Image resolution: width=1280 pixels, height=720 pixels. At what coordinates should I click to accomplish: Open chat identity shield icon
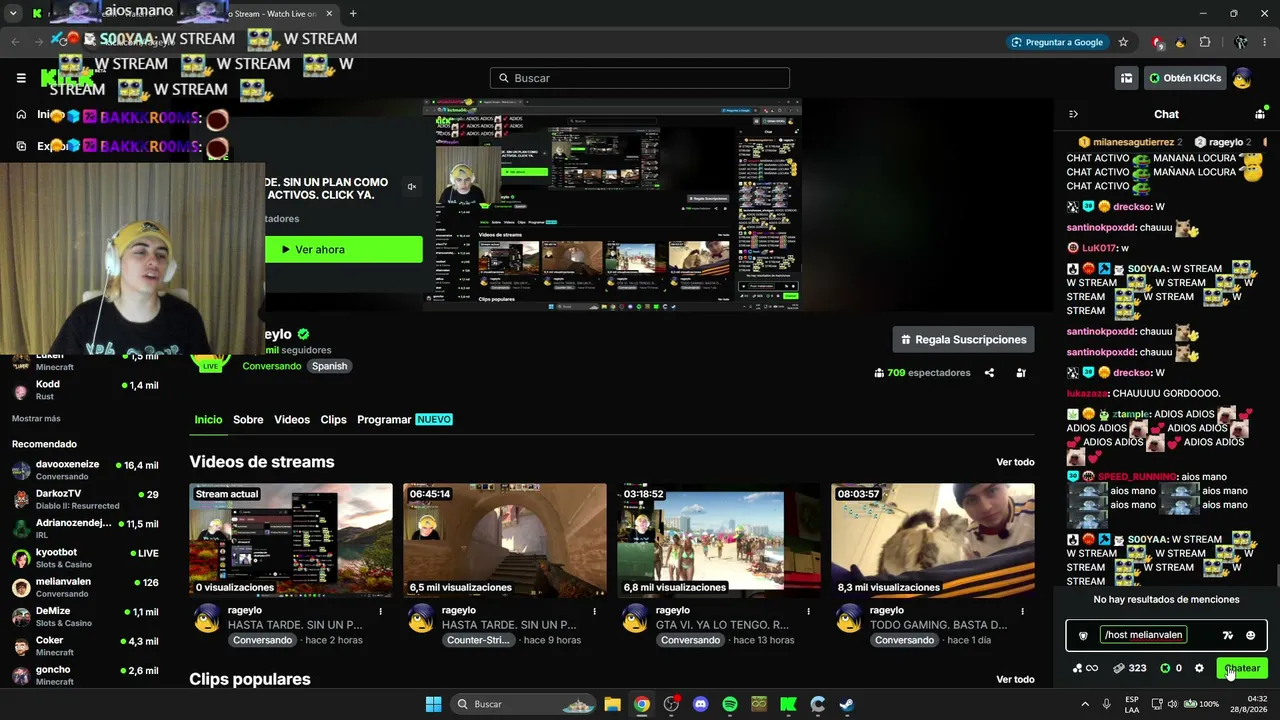(1083, 635)
